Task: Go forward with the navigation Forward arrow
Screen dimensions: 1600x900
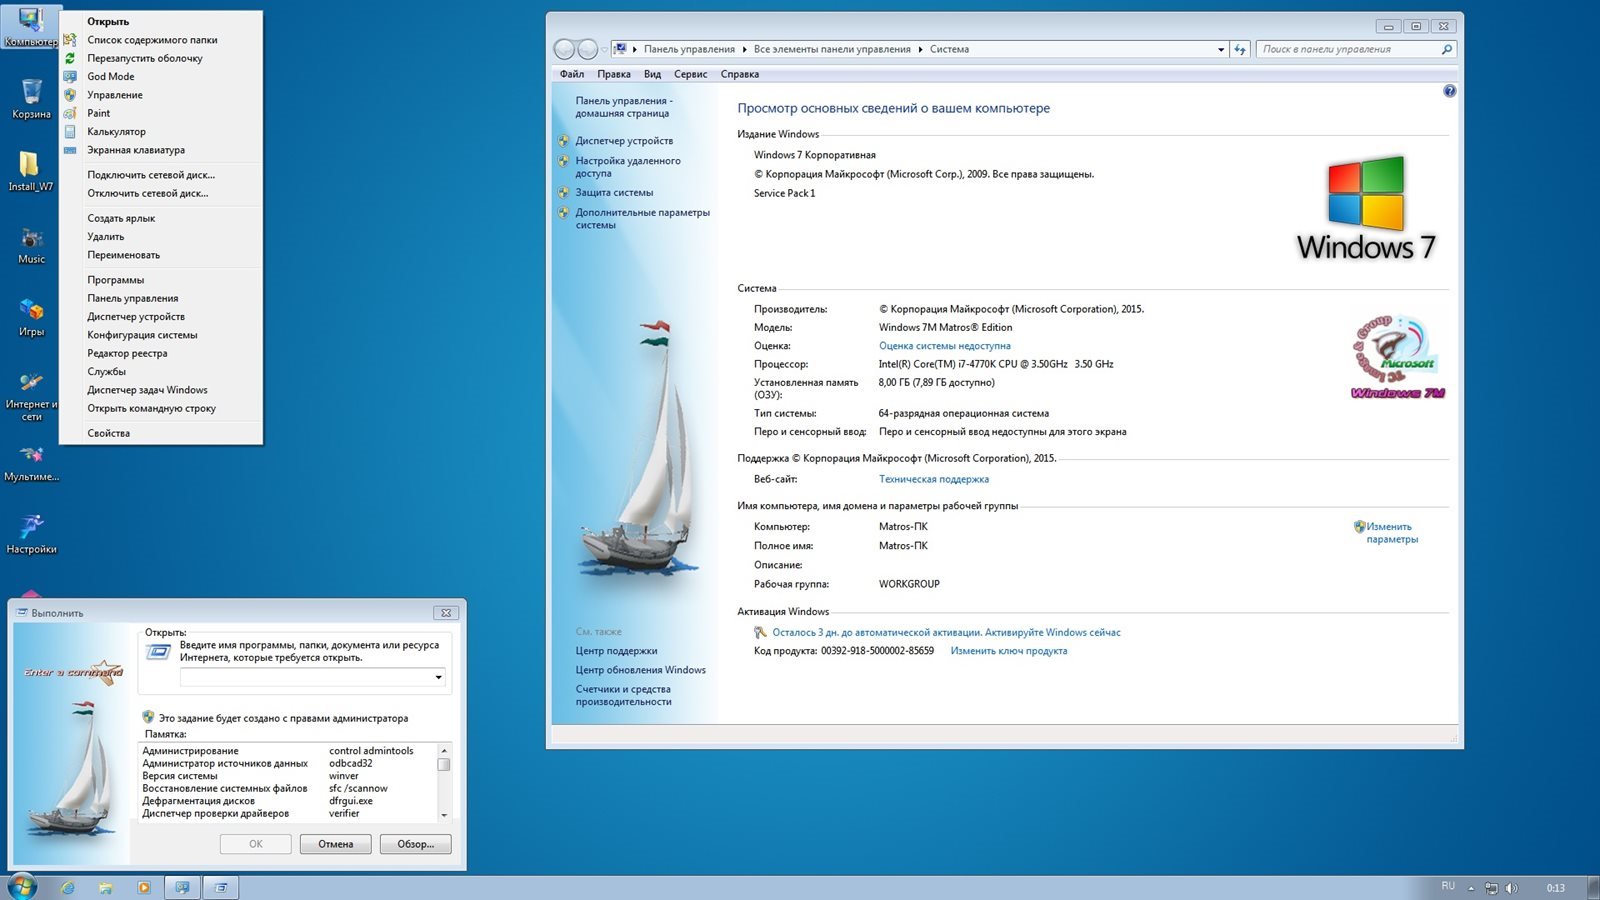Action: tap(588, 49)
